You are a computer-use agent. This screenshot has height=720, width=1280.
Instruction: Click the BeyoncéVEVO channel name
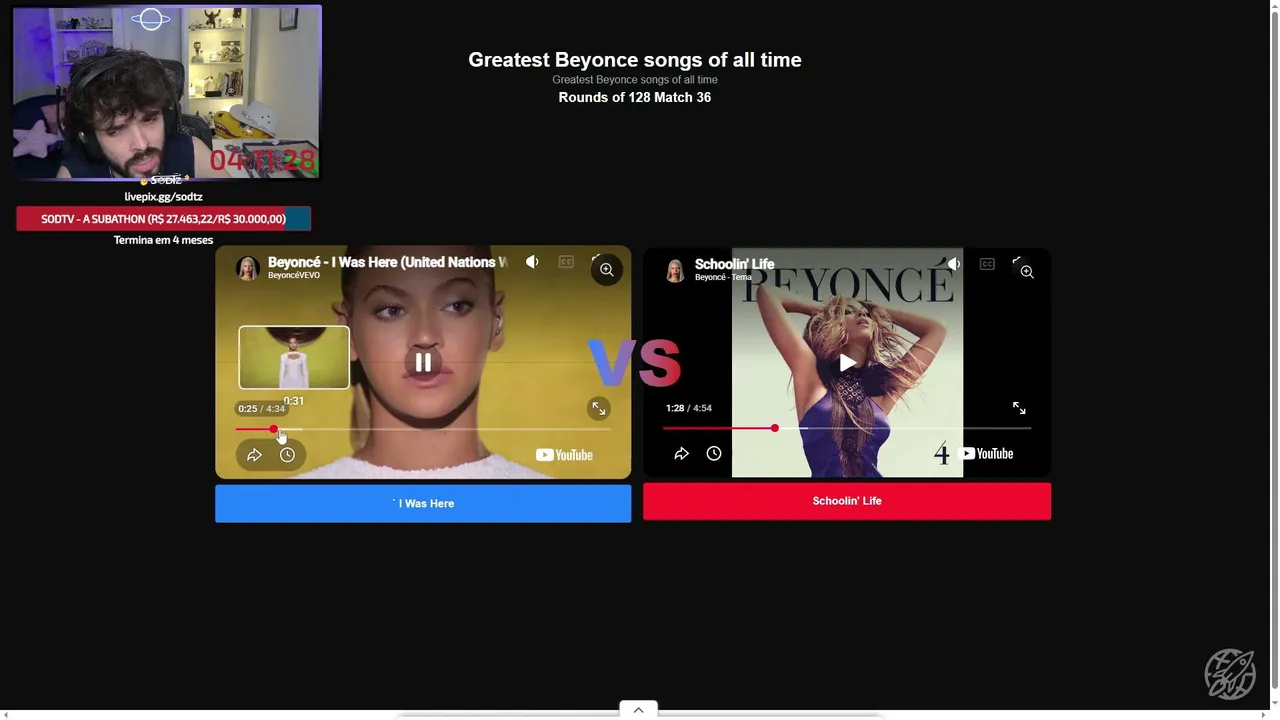294,275
